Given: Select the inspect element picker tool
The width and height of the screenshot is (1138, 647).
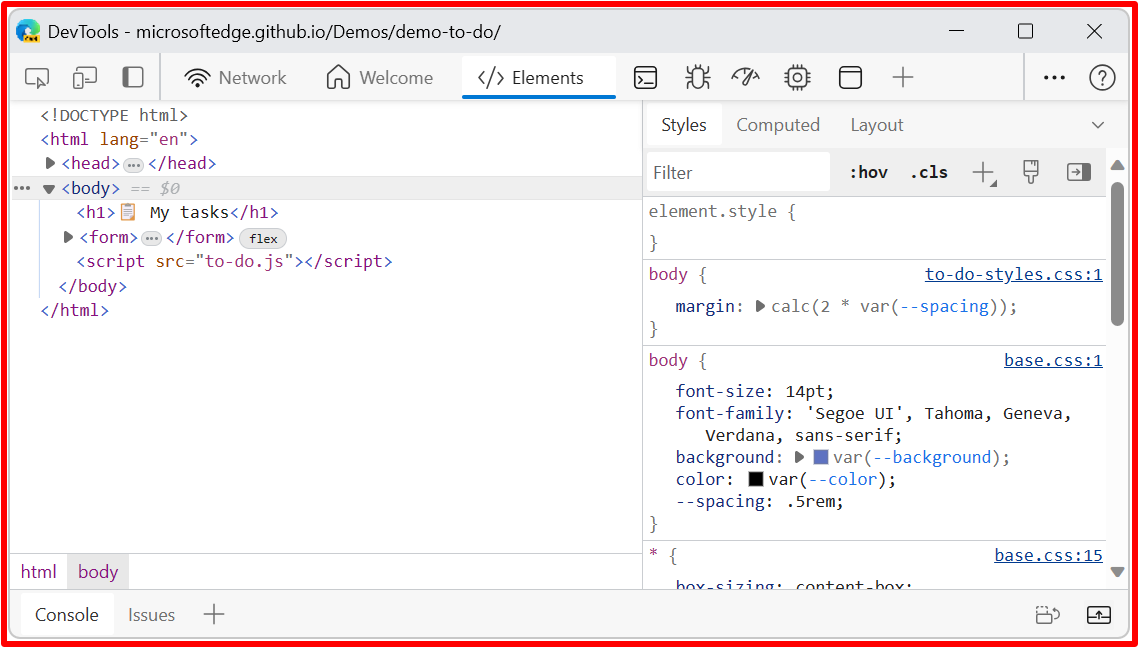Looking at the screenshot, I should pyautogui.click(x=36, y=76).
